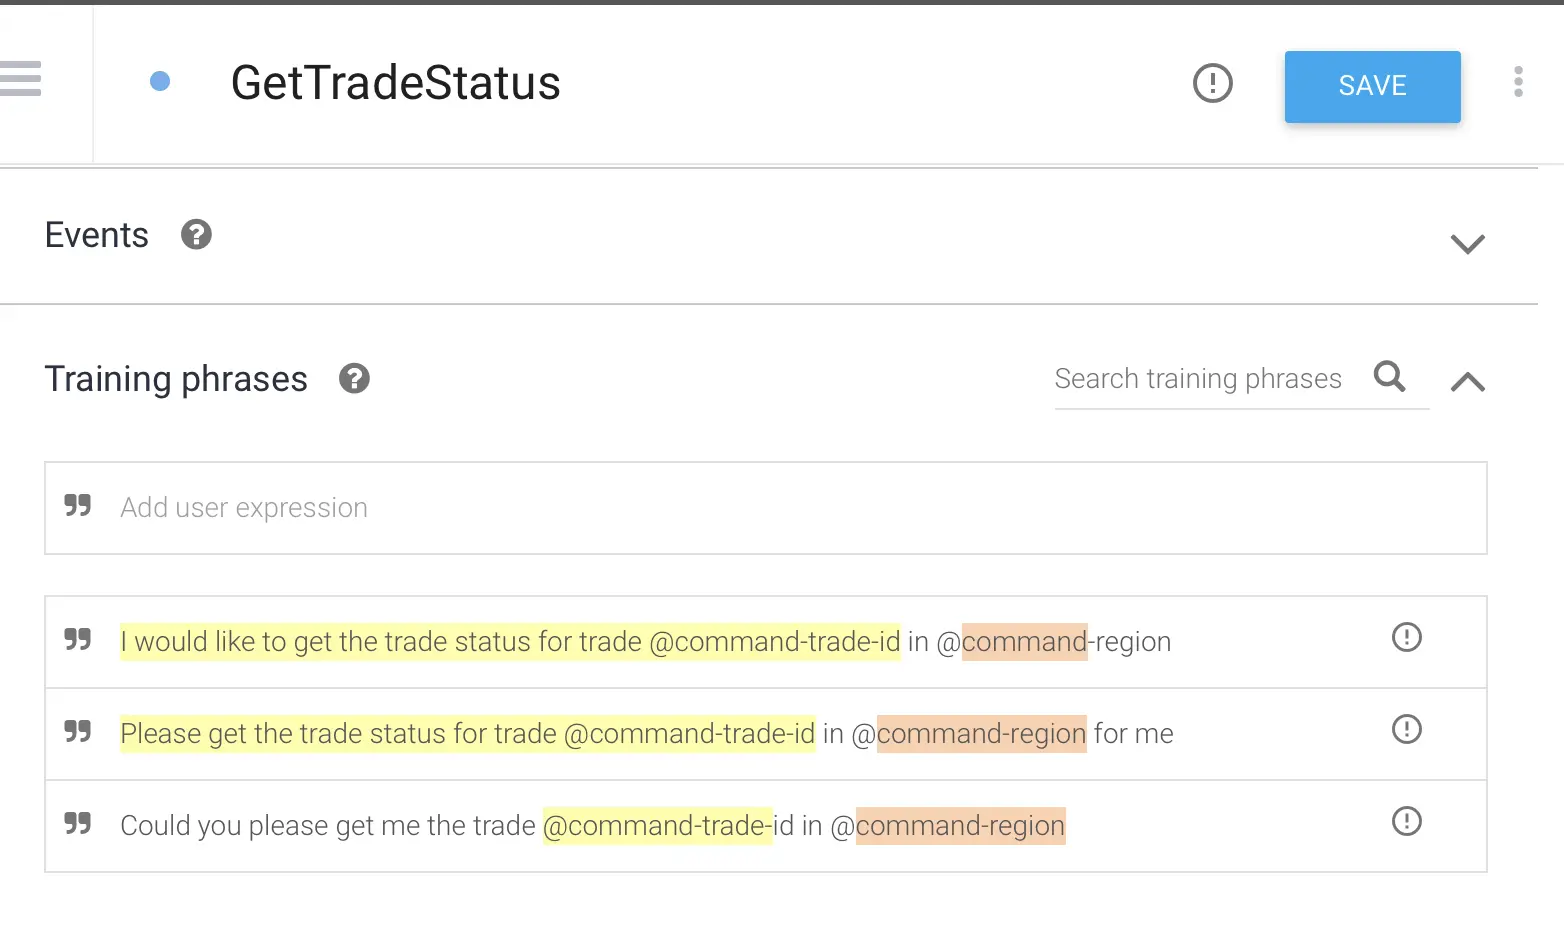Click warning icon on 'I would like' phrase
This screenshot has height=931, width=1564.
click(1406, 637)
